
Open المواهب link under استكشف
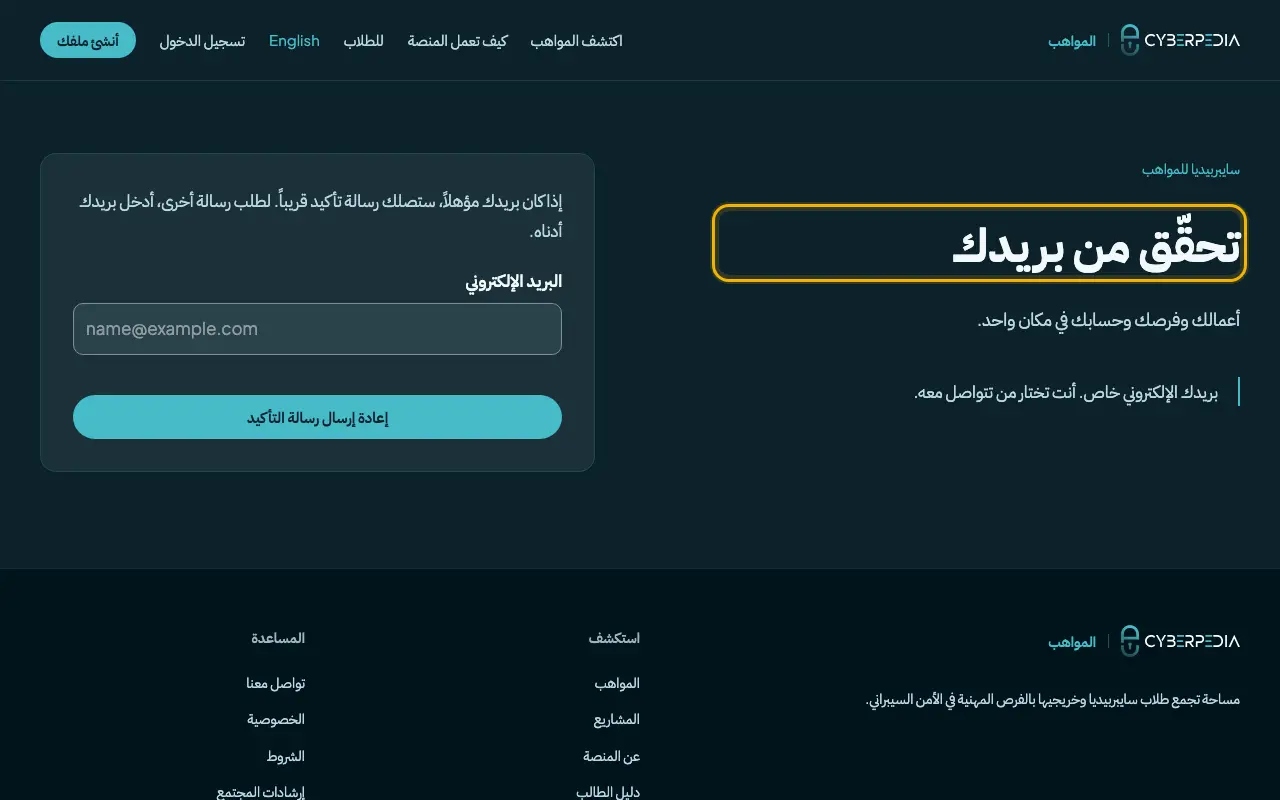617,683
